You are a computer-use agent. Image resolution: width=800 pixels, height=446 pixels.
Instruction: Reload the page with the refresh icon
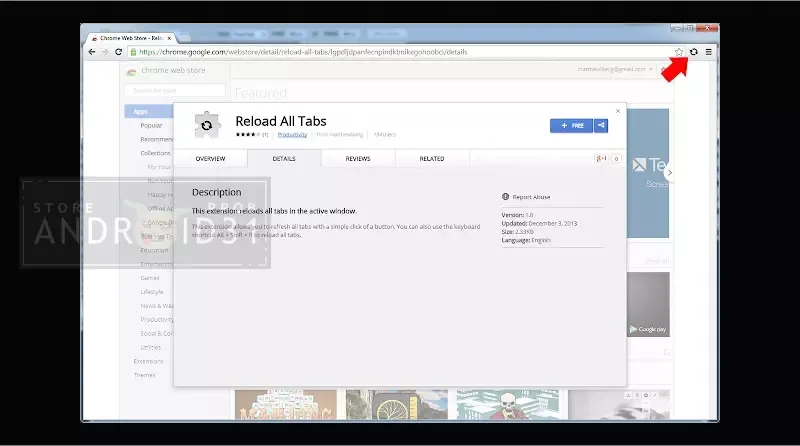[x=118, y=52]
